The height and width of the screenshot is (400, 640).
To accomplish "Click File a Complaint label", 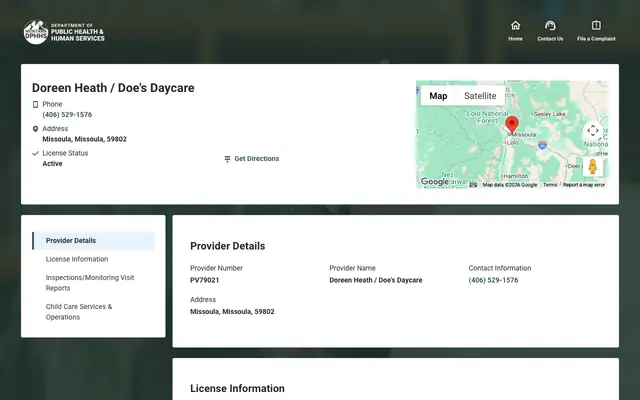I will pos(596,39).
